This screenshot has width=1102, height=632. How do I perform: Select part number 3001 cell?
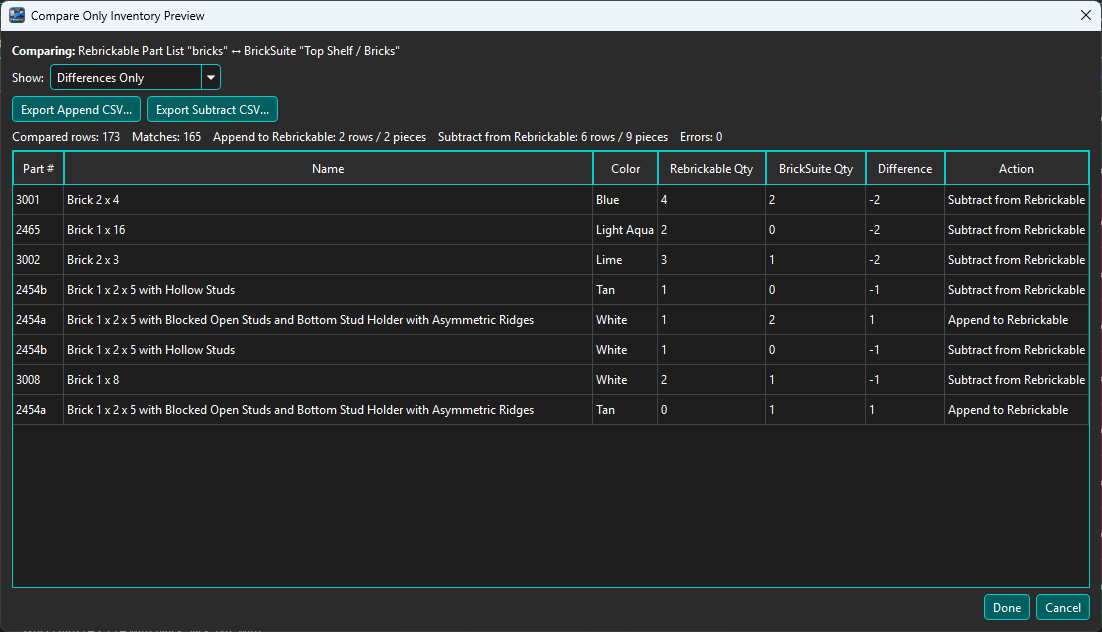point(39,200)
